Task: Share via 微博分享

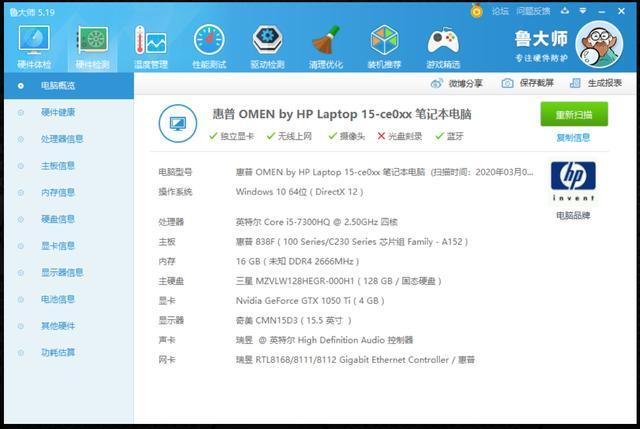Action: 456,83
